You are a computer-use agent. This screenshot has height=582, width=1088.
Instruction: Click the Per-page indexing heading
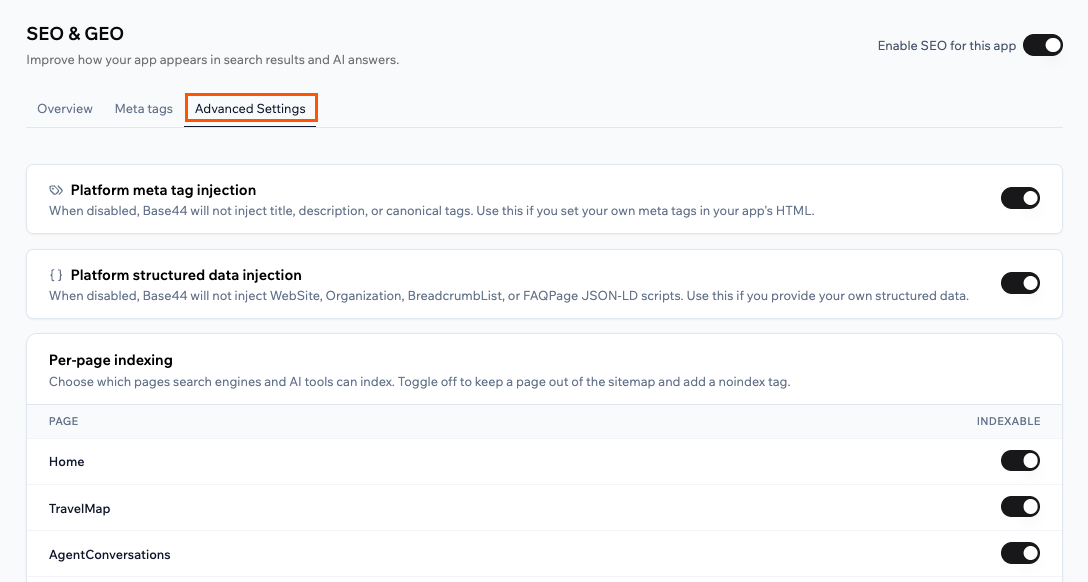pyautogui.click(x=110, y=360)
